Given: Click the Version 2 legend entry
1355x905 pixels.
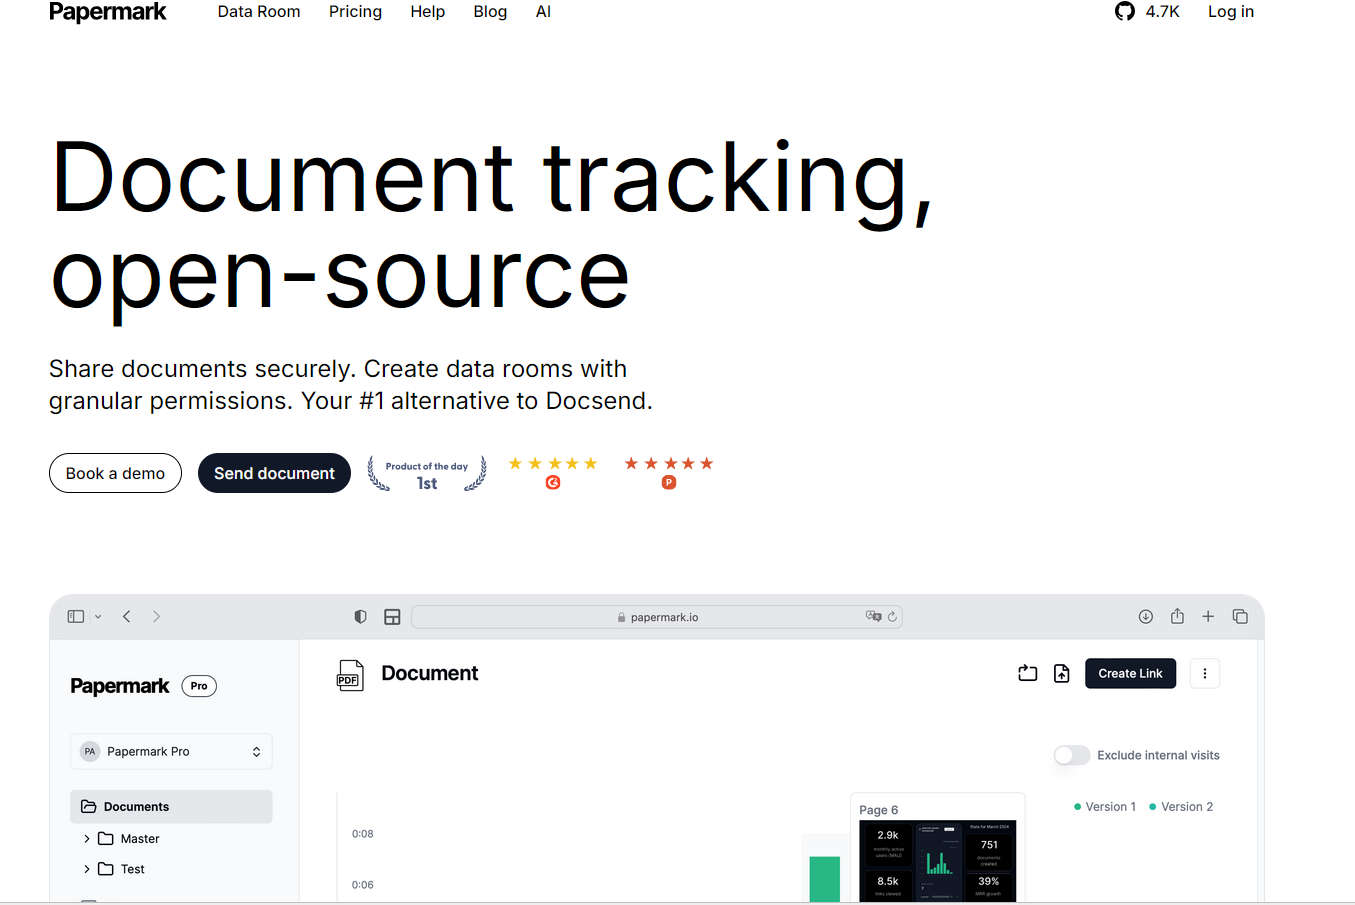Looking at the screenshot, I should click(1181, 807).
